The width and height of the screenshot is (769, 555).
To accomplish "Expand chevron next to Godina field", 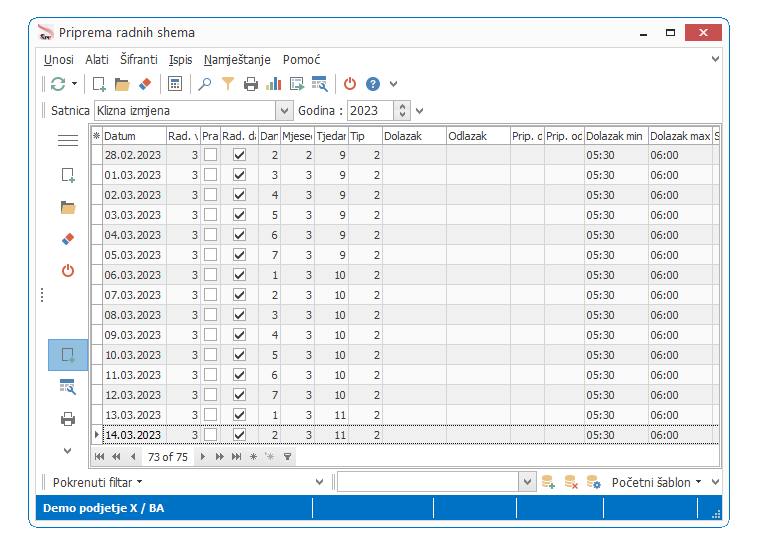I will click(419, 111).
